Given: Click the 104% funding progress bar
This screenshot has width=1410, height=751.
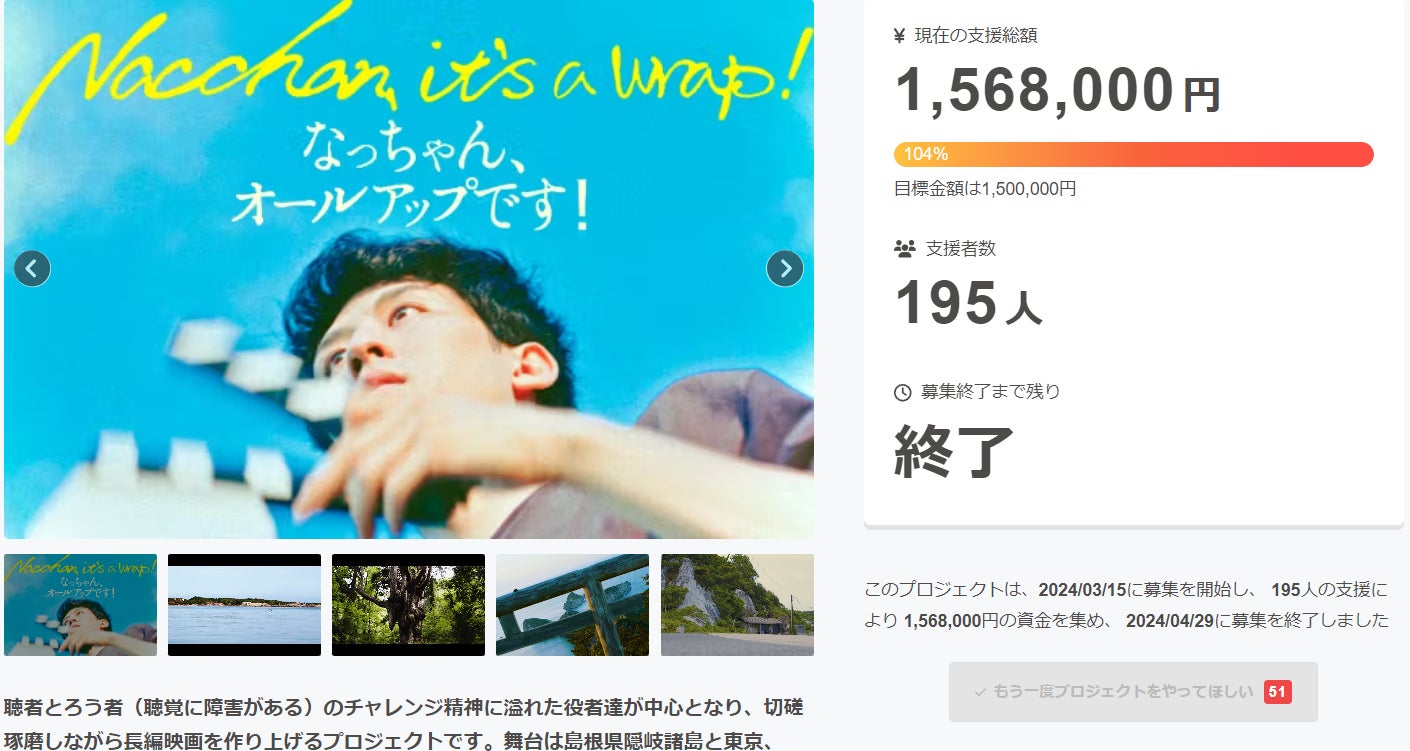Looking at the screenshot, I should [x=1133, y=154].
